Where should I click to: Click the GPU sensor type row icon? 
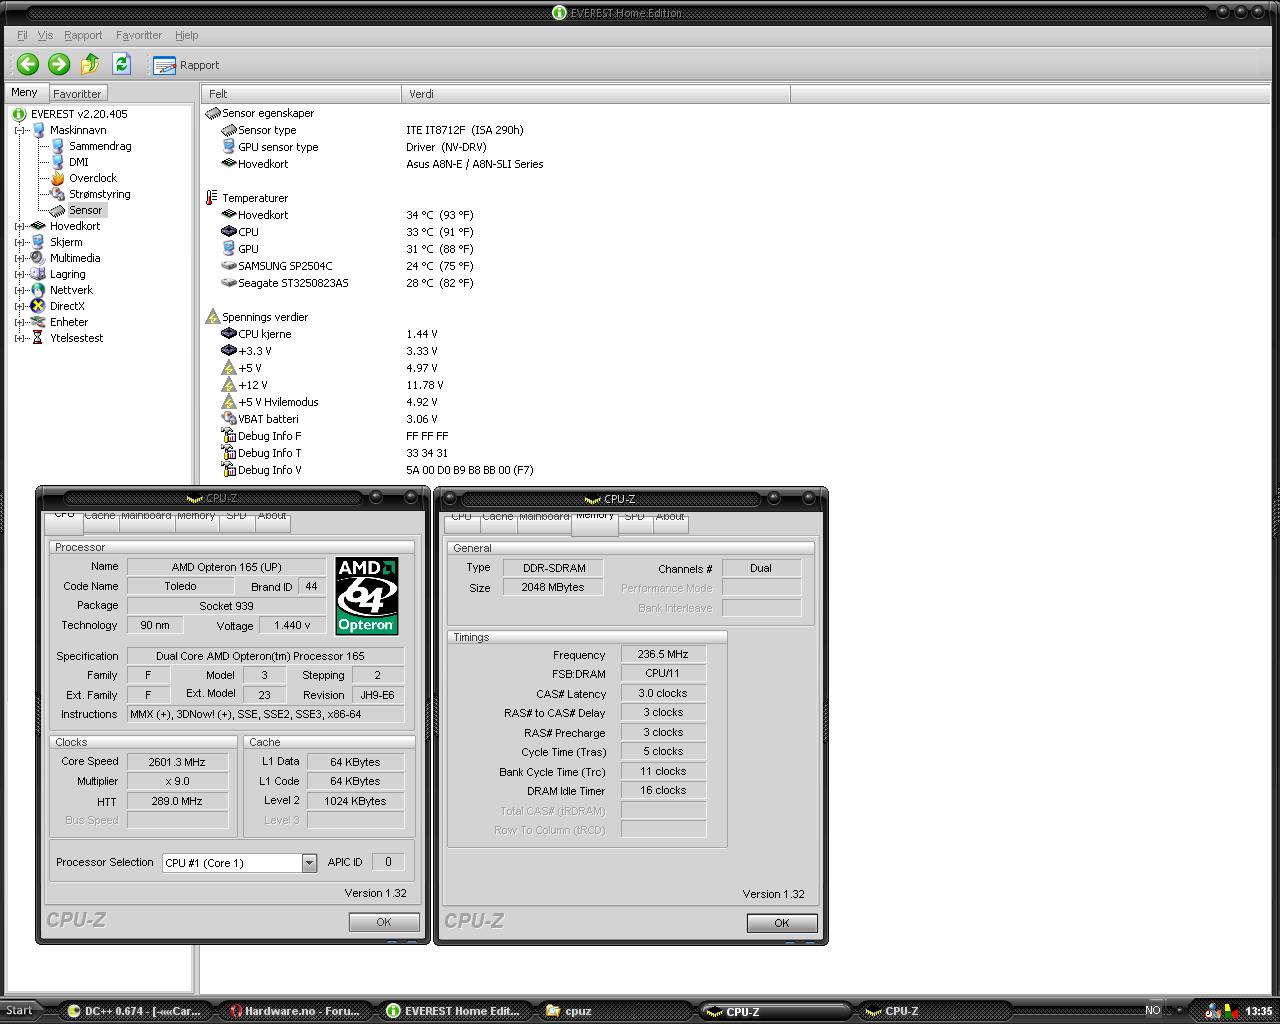[x=228, y=147]
